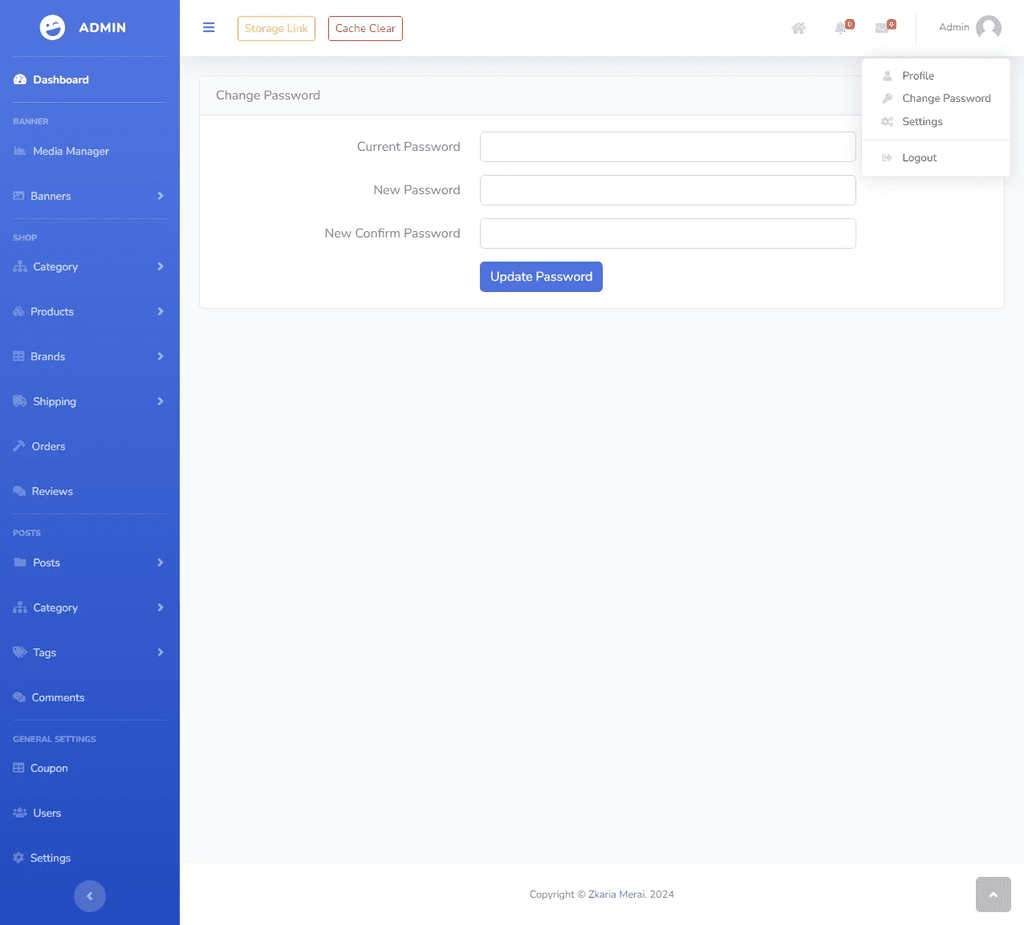Screen dimensions: 1024x925
Task: Open Media Manager in sidebar
Action: pos(71,151)
